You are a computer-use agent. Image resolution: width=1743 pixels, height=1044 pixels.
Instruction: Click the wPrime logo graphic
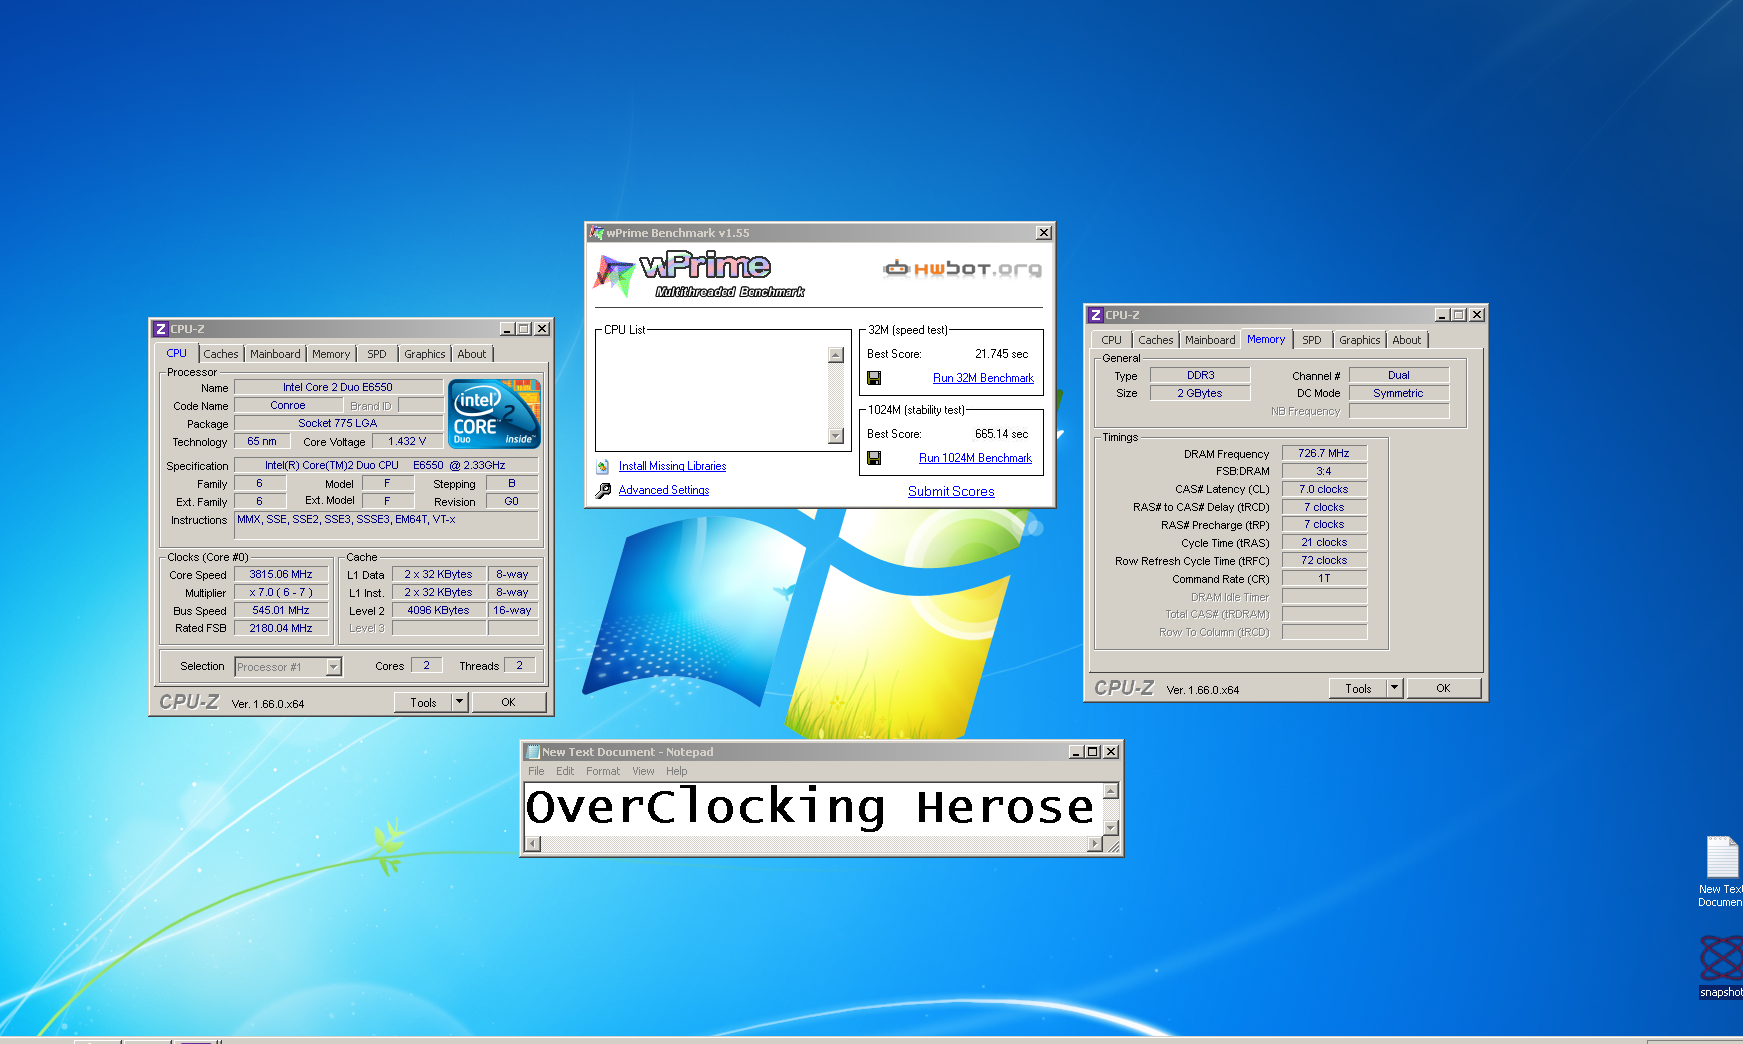(x=700, y=274)
